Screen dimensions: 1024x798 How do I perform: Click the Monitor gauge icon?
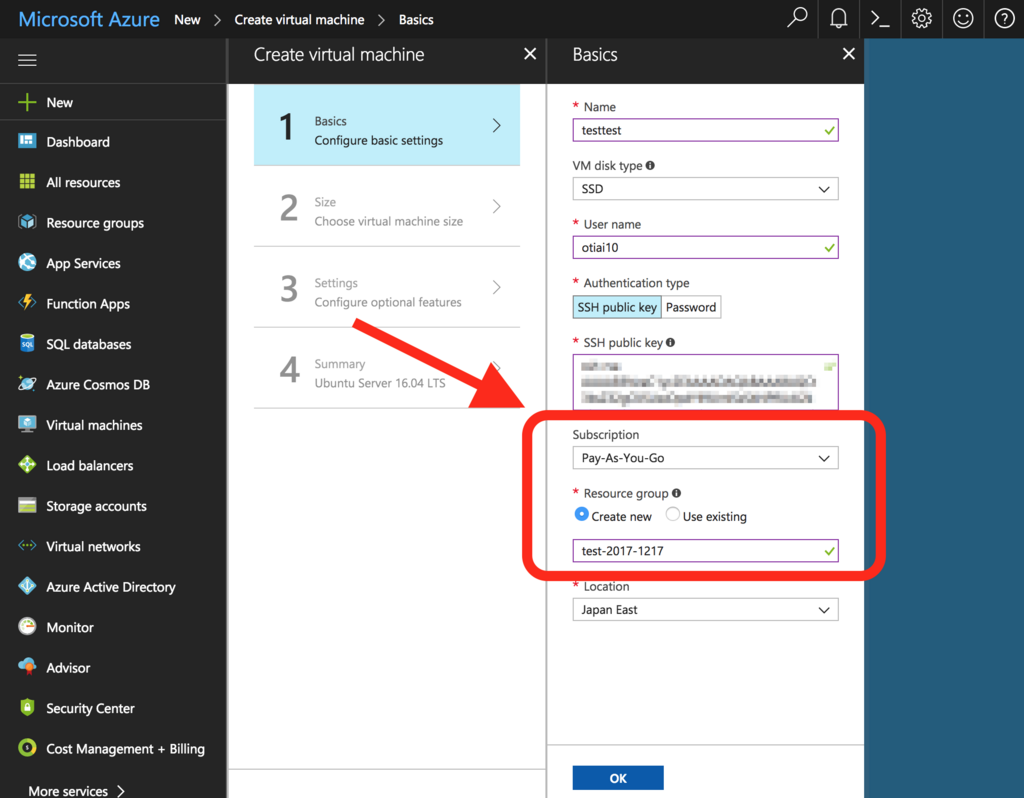(27, 627)
